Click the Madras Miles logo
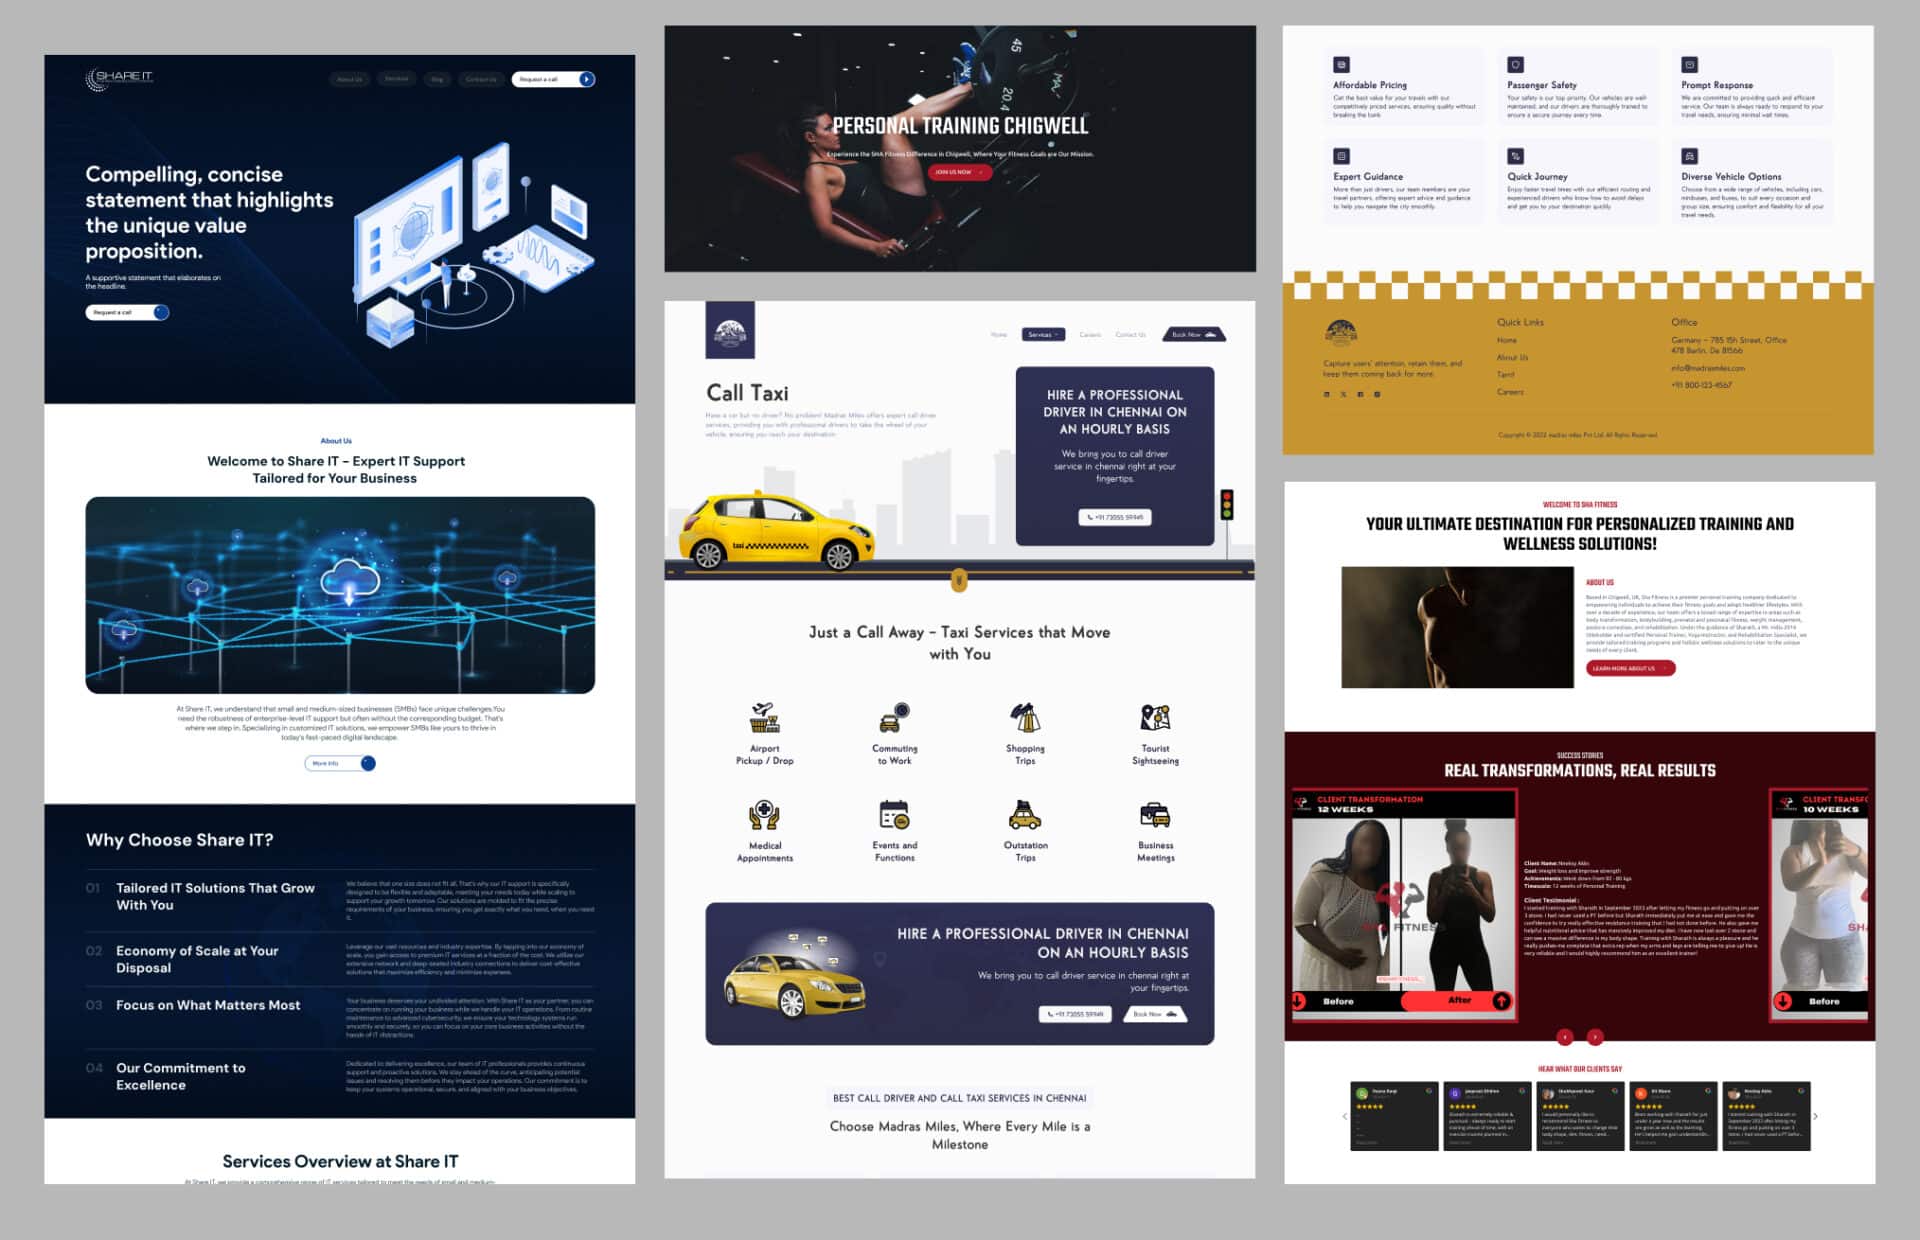Image resolution: width=1920 pixels, height=1240 pixels. click(x=731, y=331)
